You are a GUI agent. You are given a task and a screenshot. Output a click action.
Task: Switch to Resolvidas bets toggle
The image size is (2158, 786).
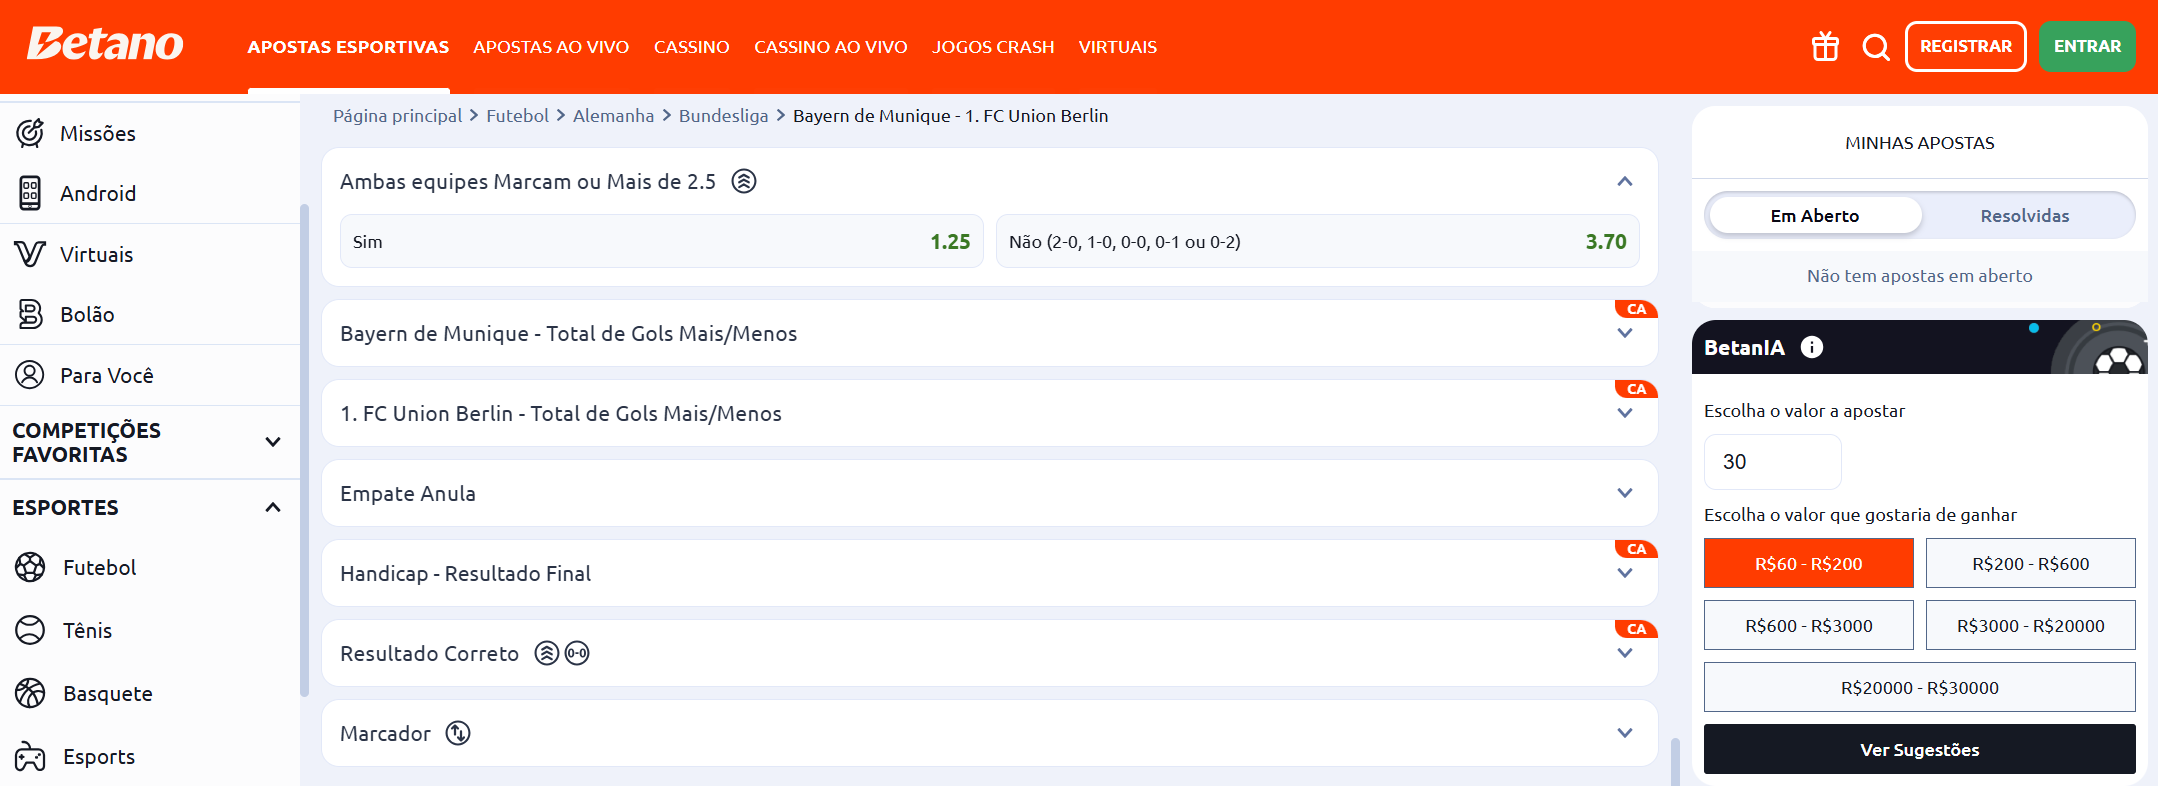pos(2024,216)
